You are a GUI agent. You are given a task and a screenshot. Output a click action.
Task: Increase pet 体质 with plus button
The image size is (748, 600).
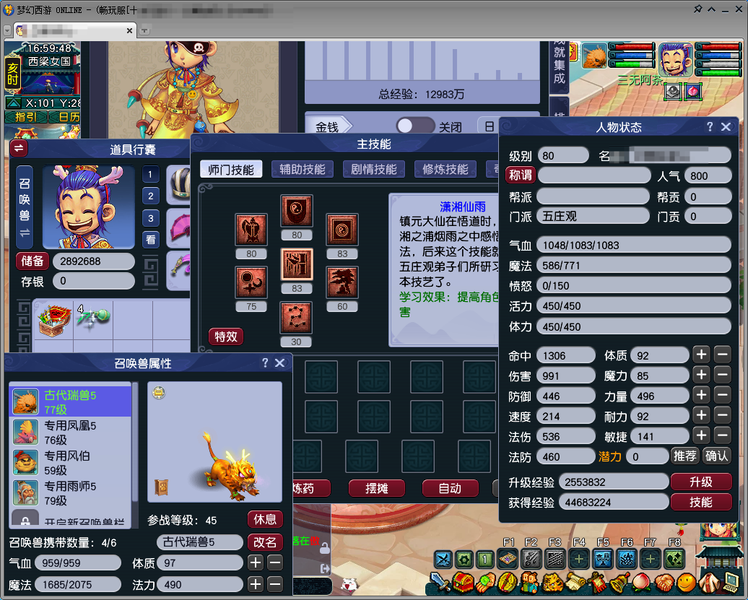click(256, 563)
